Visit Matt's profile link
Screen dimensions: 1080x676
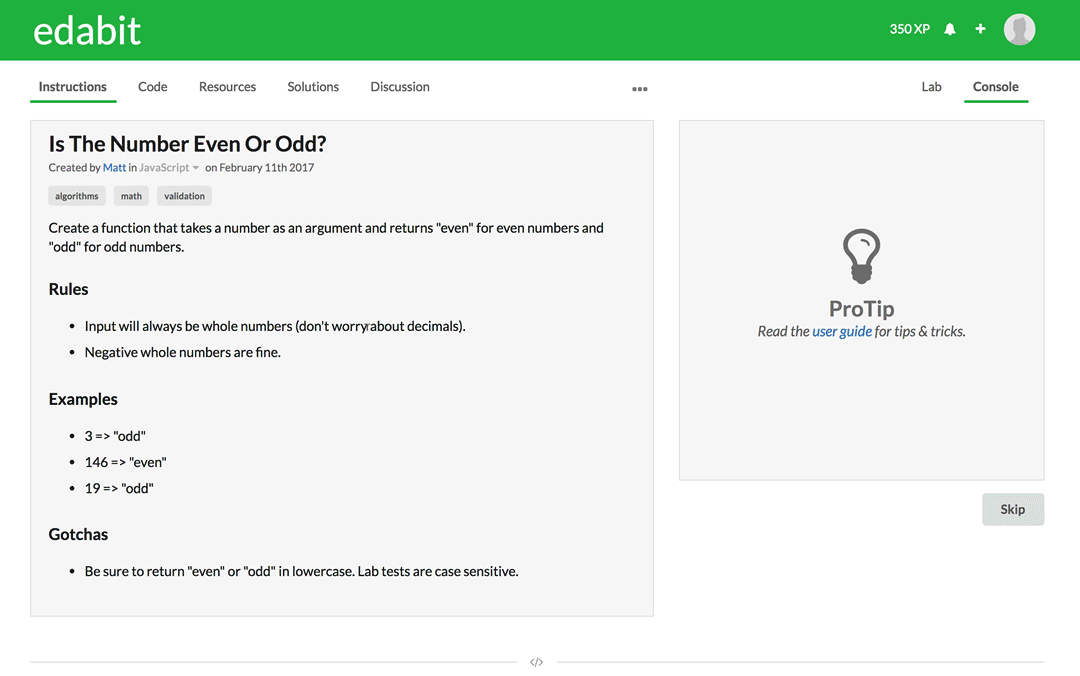(114, 167)
